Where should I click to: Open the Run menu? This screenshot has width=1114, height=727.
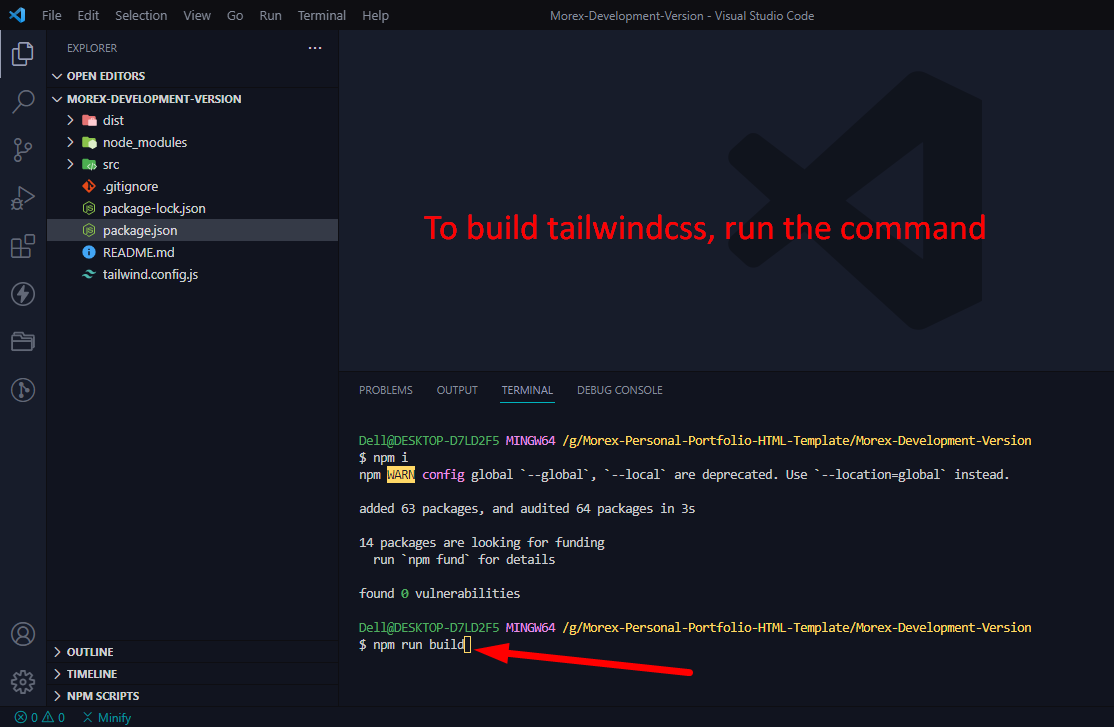click(271, 15)
